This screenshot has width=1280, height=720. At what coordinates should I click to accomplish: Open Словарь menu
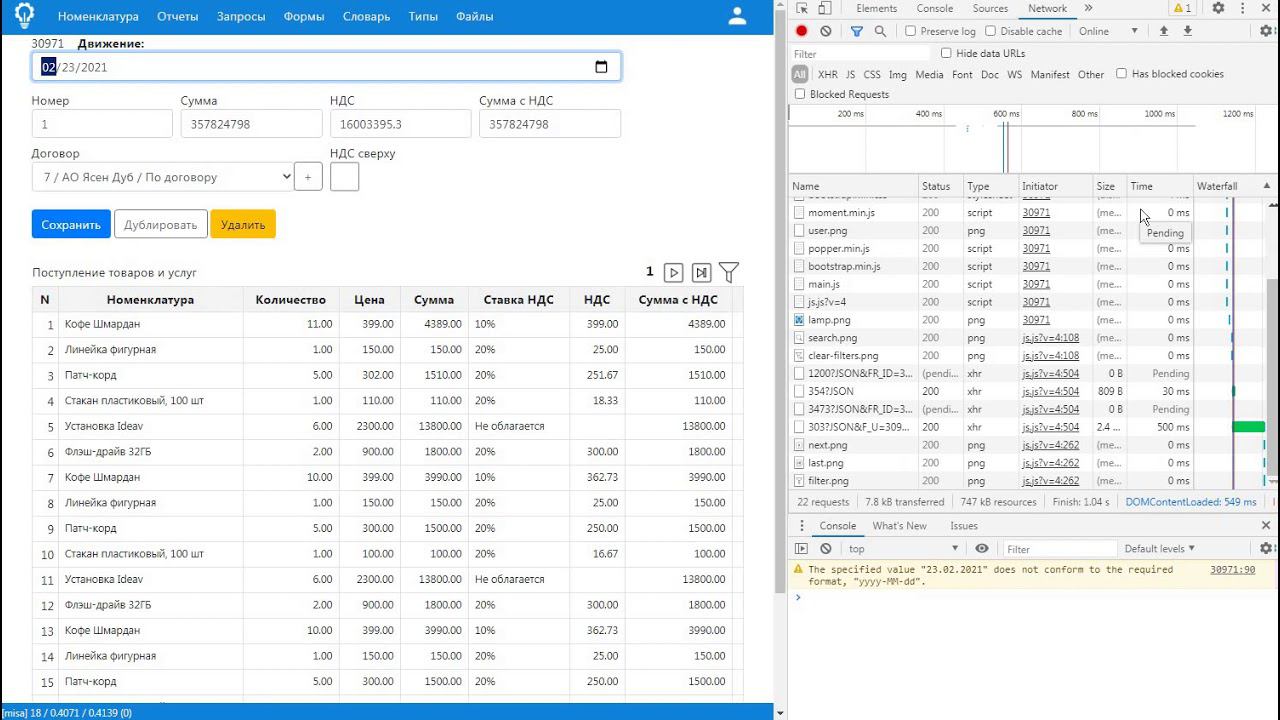click(x=367, y=16)
